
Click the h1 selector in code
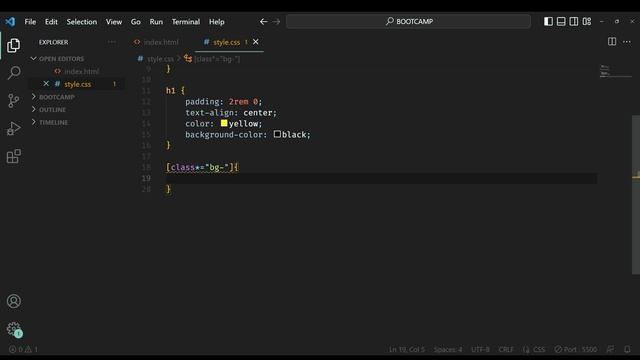pos(171,90)
